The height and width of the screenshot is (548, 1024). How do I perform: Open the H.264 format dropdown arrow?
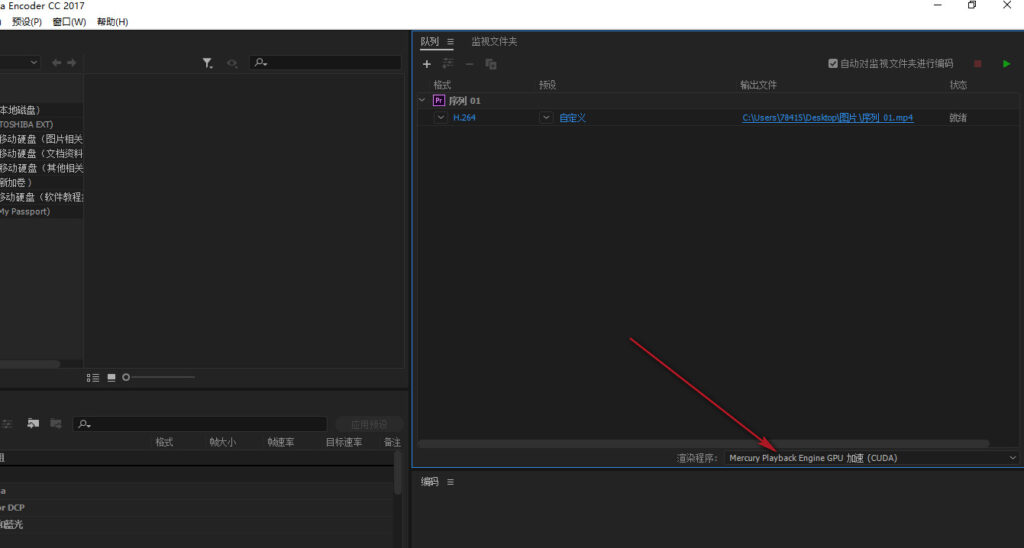[441, 118]
